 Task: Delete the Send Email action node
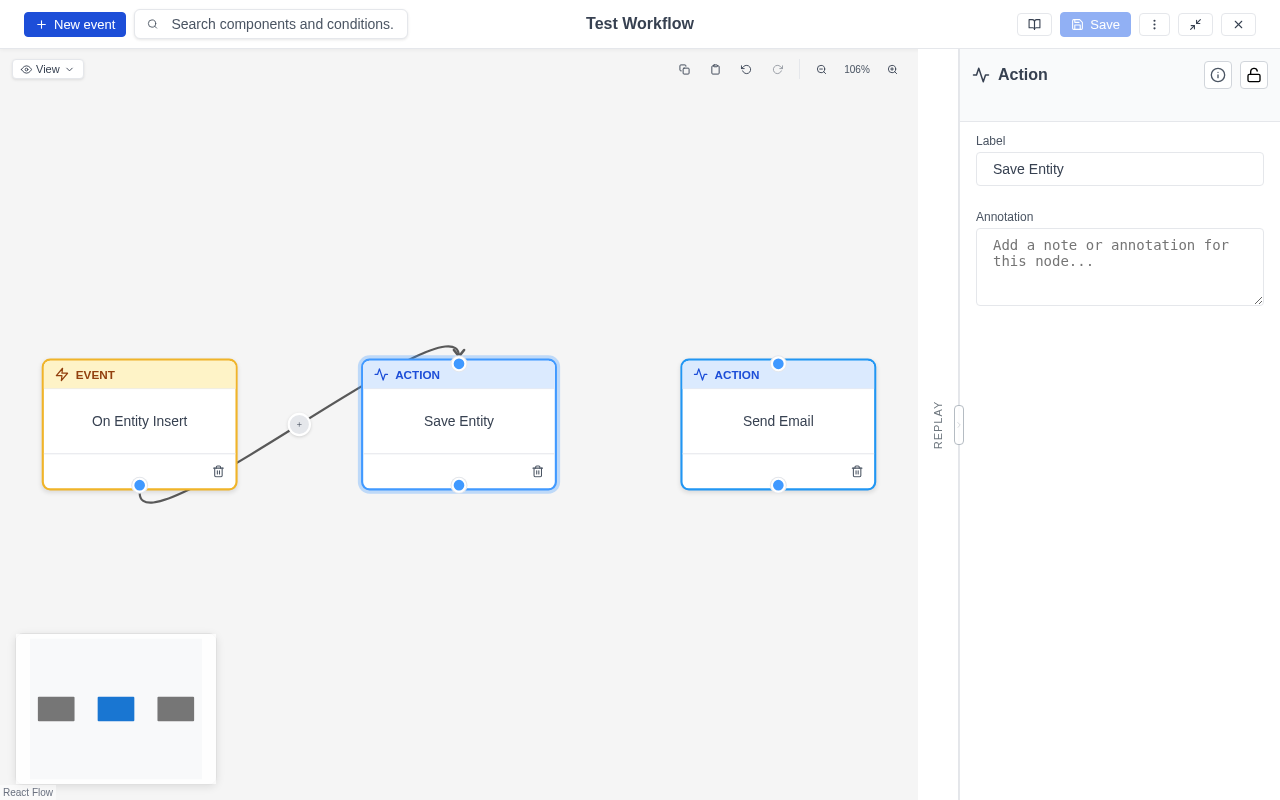[x=857, y=471]
